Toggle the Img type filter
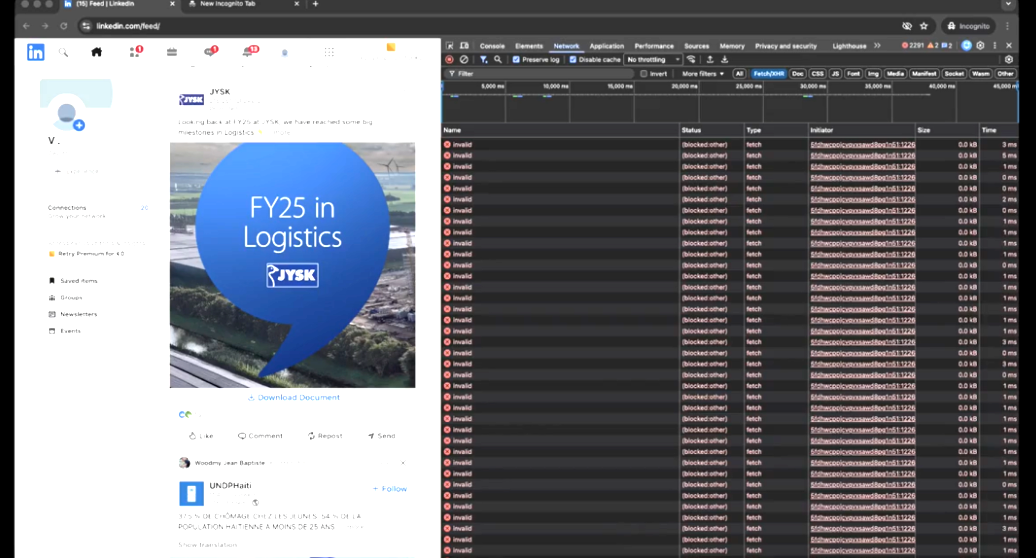Viewport: 1036px width, 558px height. click(x=873, y=74)
